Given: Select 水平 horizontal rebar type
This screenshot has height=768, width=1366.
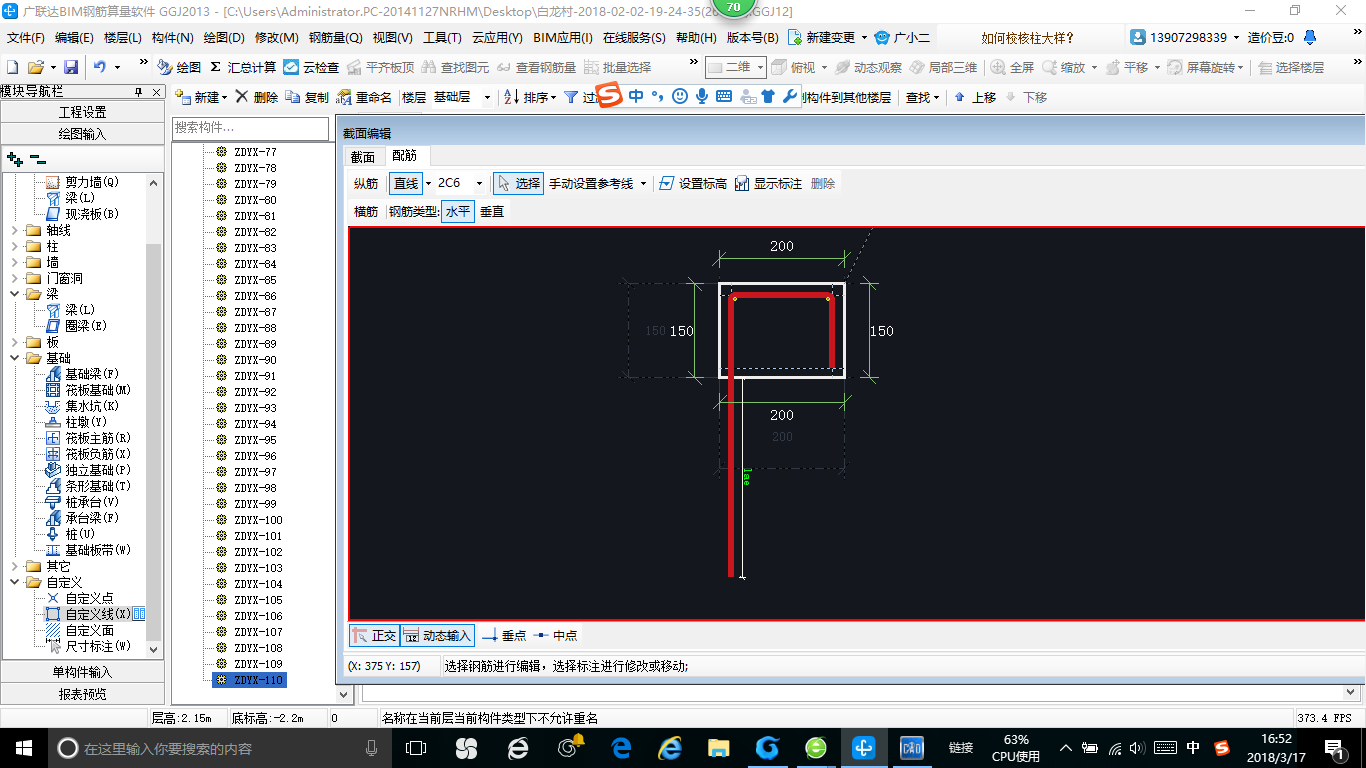Looking at the screenshot, I should point(458,211).
